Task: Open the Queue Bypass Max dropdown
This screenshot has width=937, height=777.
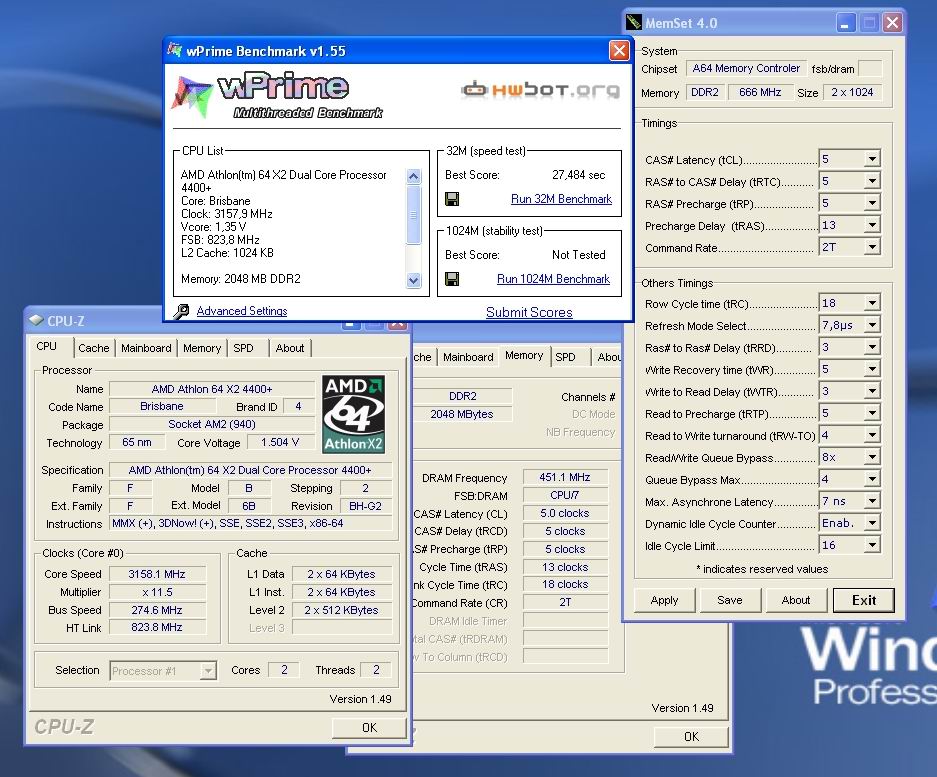Action: coord(872,479)
